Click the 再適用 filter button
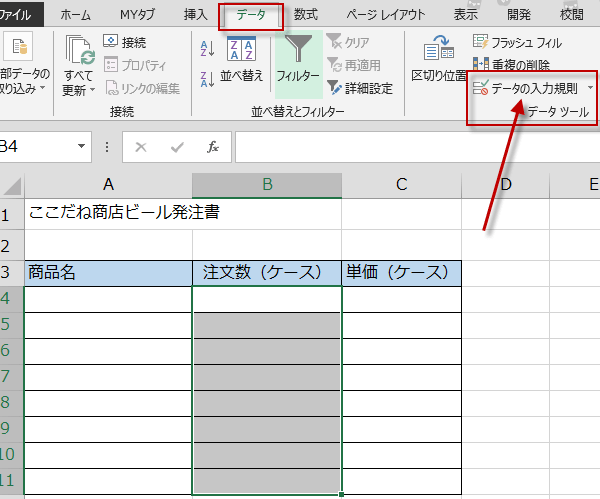The image size is (600, 499). 354,65
